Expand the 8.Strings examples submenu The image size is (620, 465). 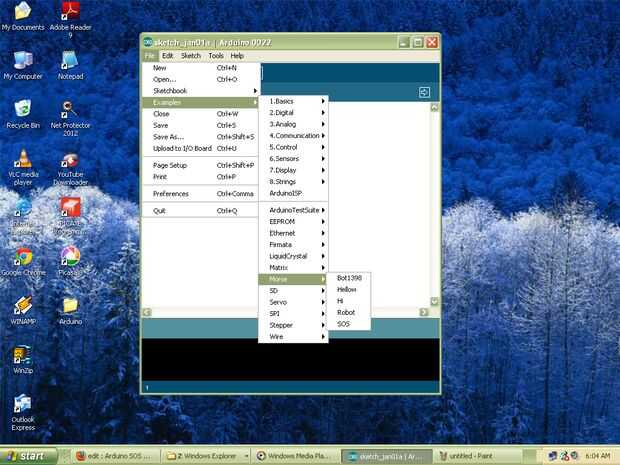pos(293,181)
